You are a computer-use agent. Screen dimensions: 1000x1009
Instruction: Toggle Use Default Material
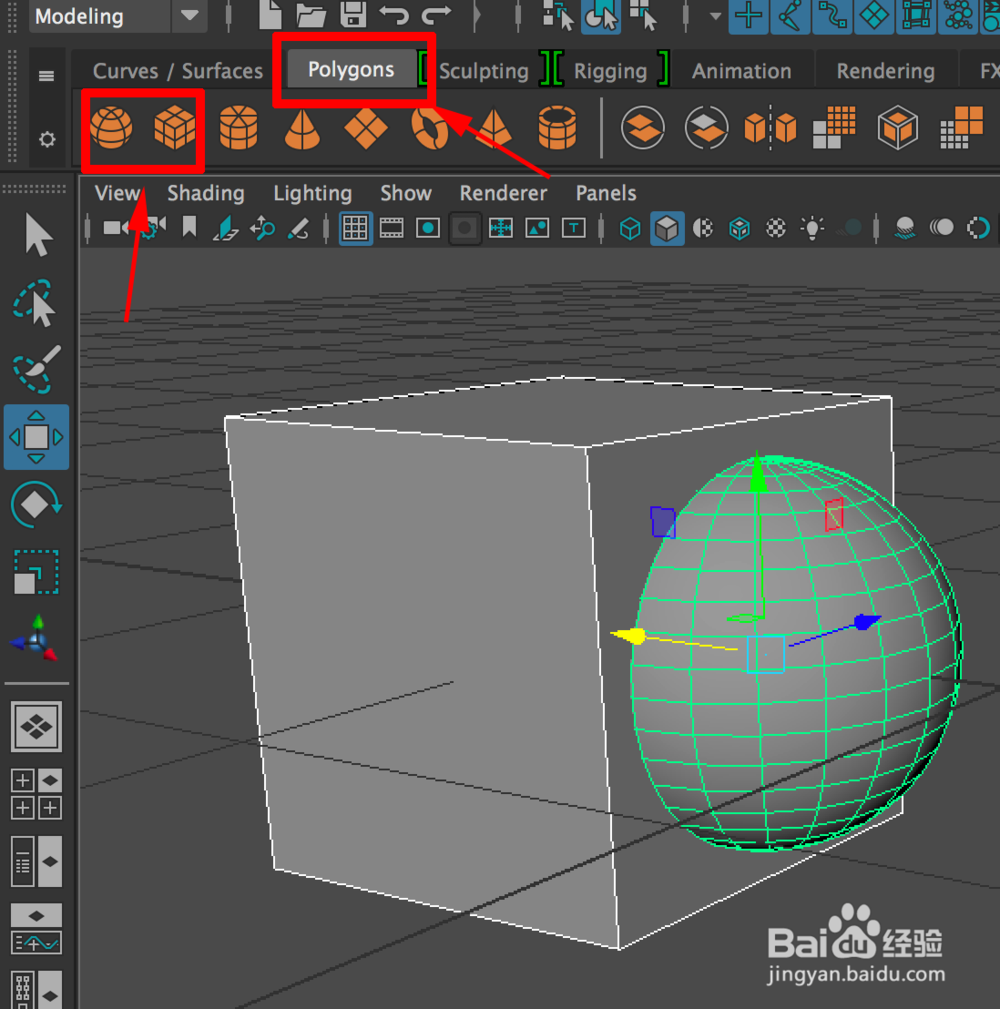[x=703, y=228]
